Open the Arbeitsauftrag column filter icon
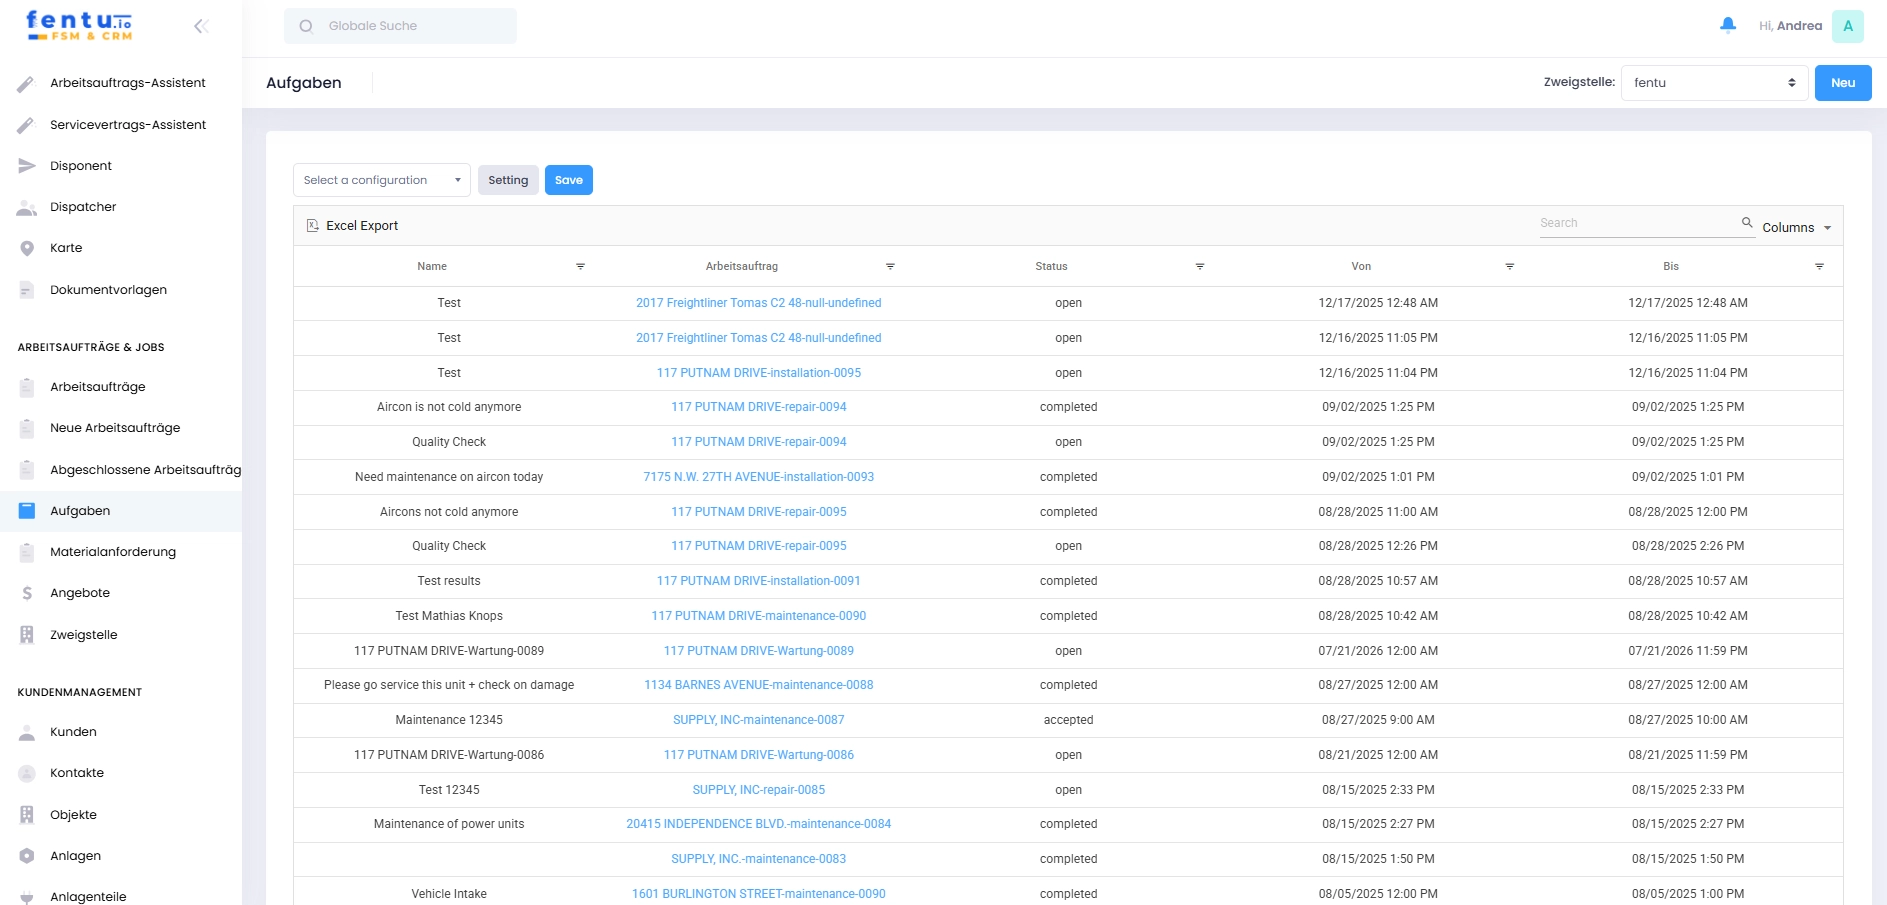This screenshot has width=1887, height=905. (x=890, y=267)
